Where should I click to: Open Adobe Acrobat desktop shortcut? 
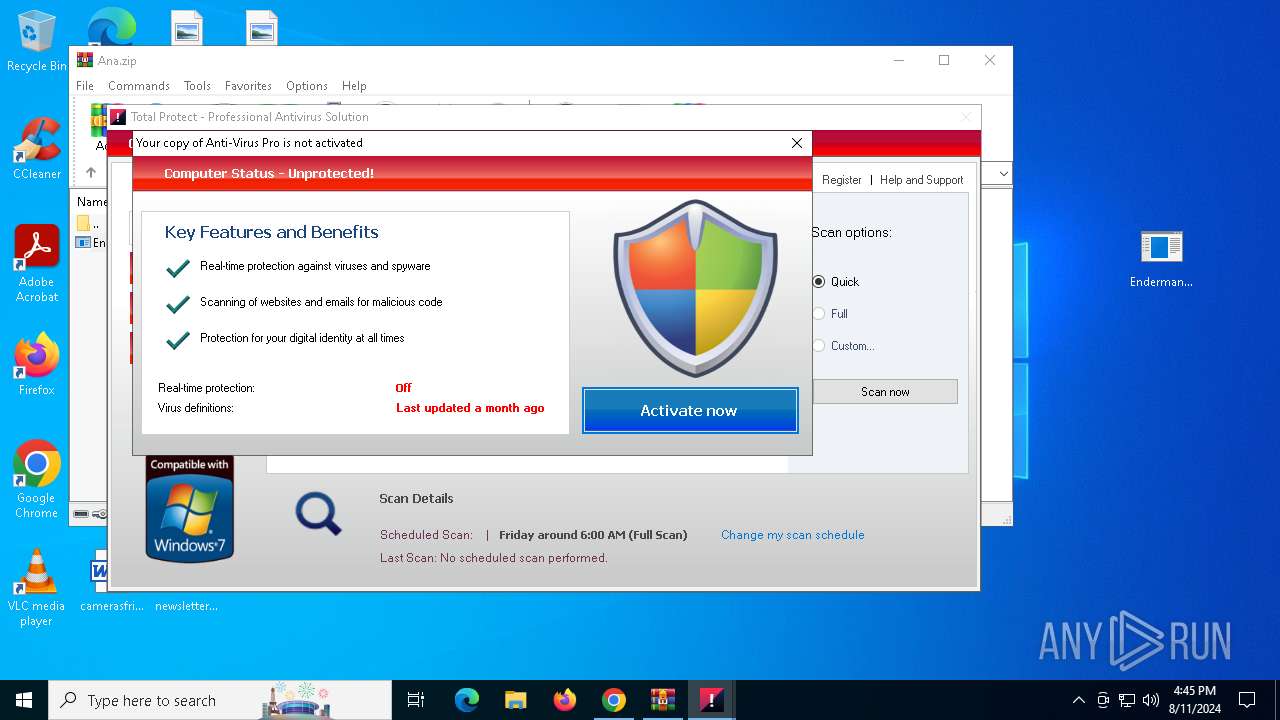coord(37,264)
